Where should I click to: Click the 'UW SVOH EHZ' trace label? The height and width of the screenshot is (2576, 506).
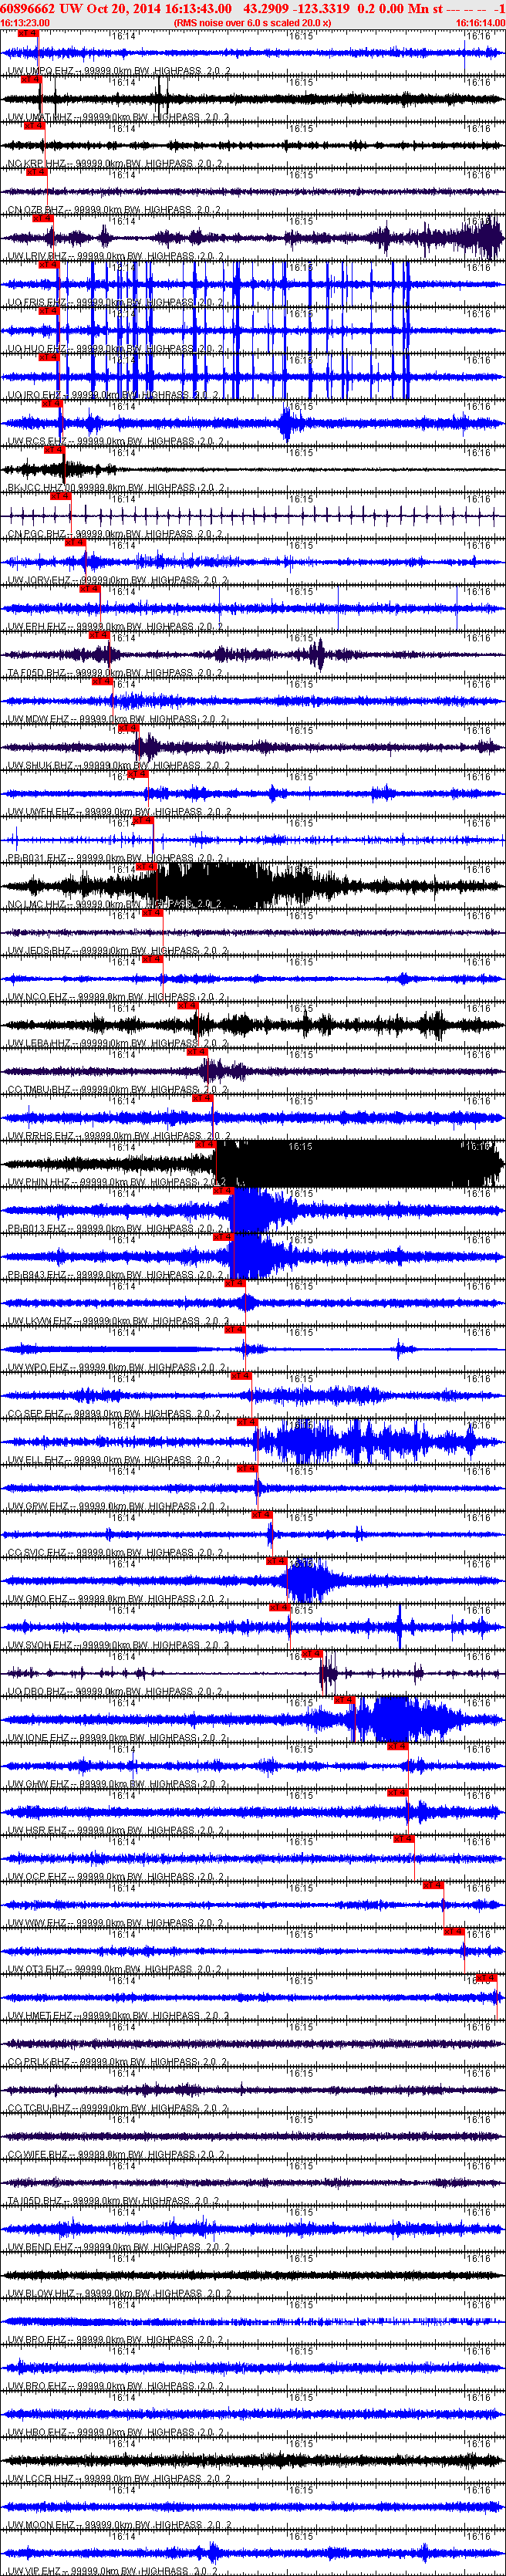(x=41, y=1645)
